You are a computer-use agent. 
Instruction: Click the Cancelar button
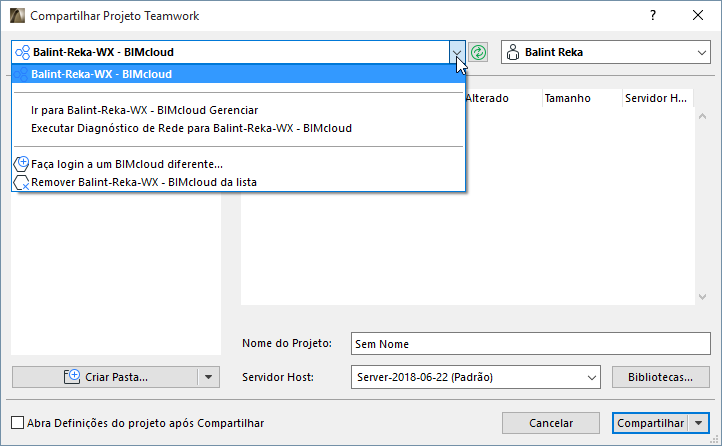(551, 423)
